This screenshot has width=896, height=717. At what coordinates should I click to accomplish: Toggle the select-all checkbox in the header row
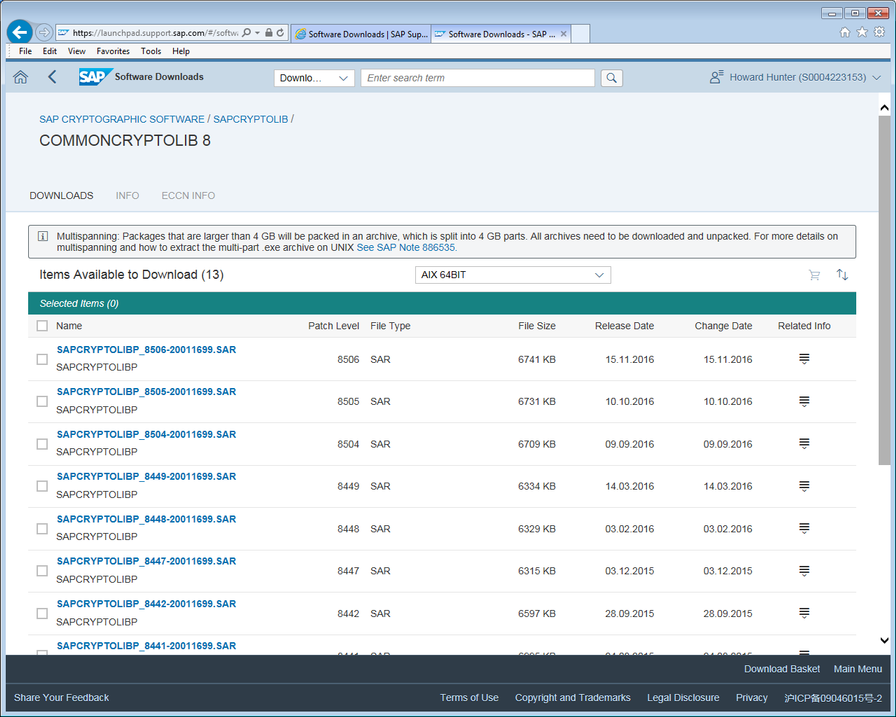(42, 325)
